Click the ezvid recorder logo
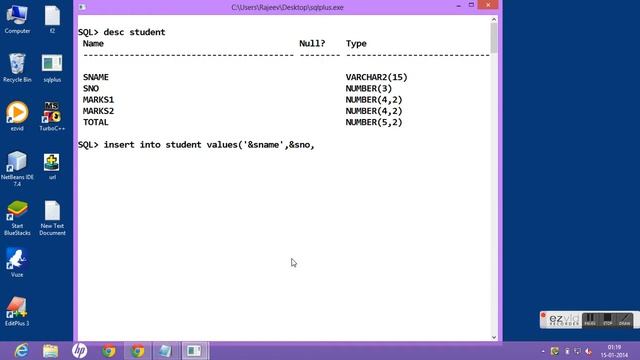The width and height of the screenshot is (640, 360). pyautogui.click(x=564, y=320)
